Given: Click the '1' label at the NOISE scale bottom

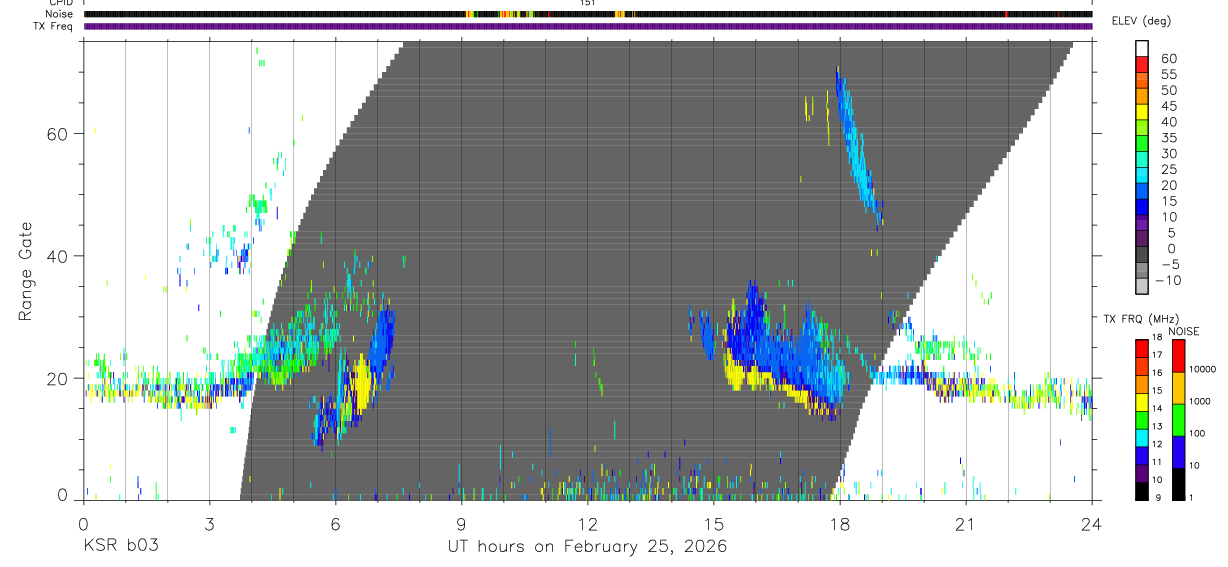Looking at the screenshot, I should coord(1193,497).
